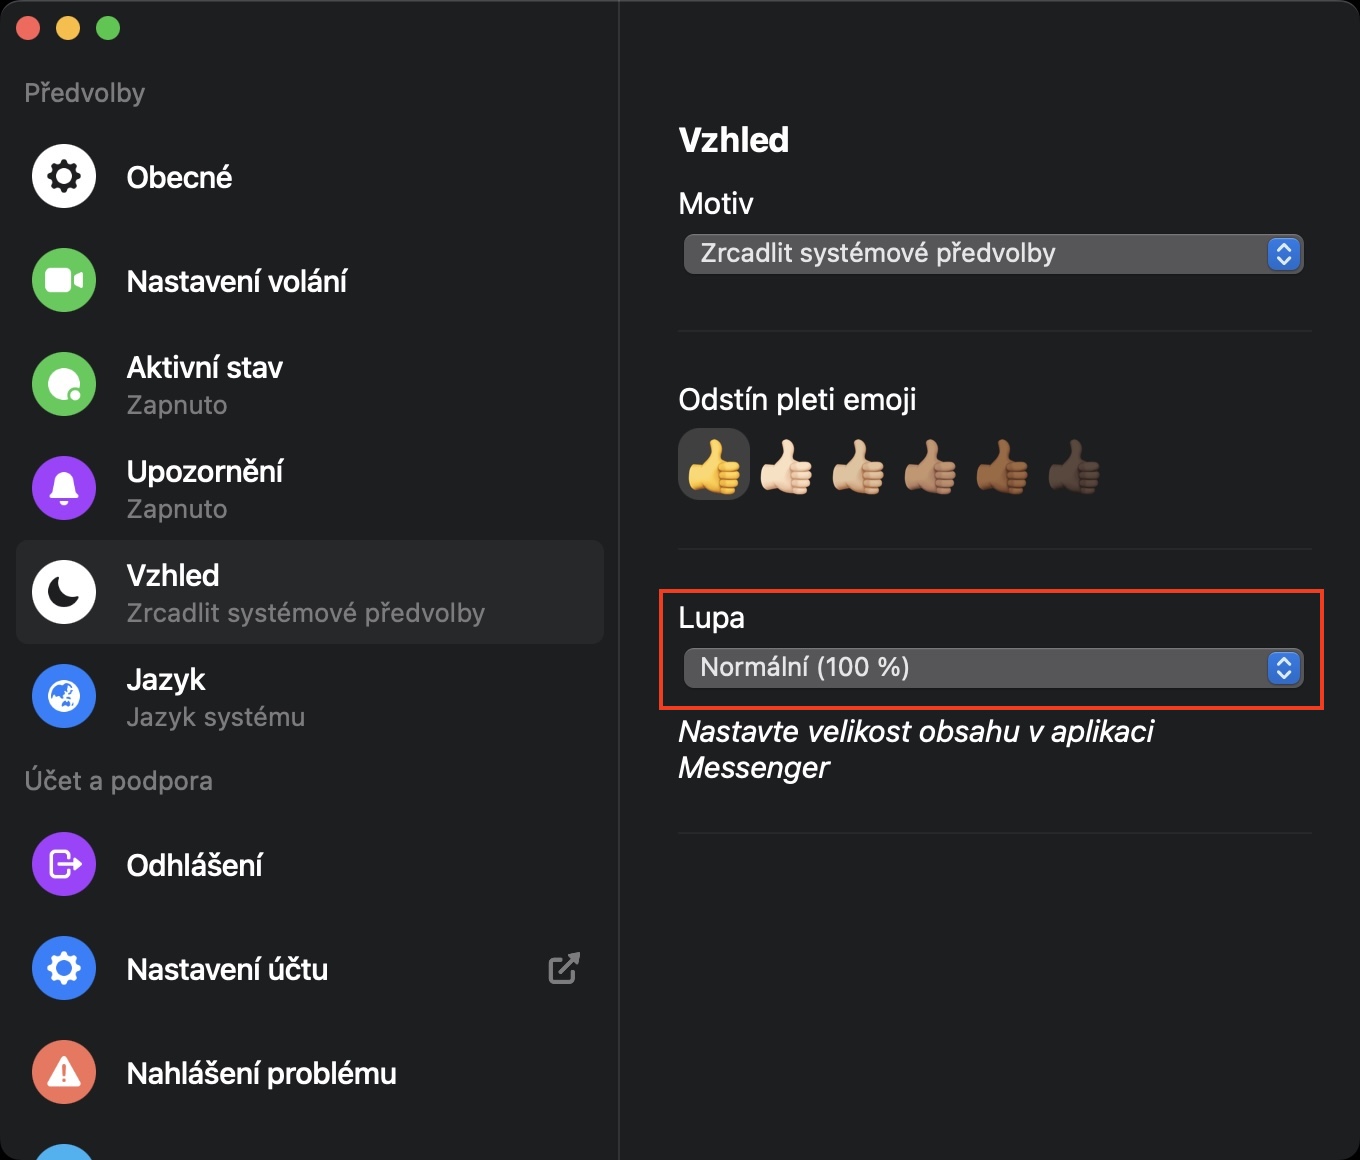Click the external link icon beside Nastavení účtu
The image size is (1360, 1160).
(x=564, y=969)
